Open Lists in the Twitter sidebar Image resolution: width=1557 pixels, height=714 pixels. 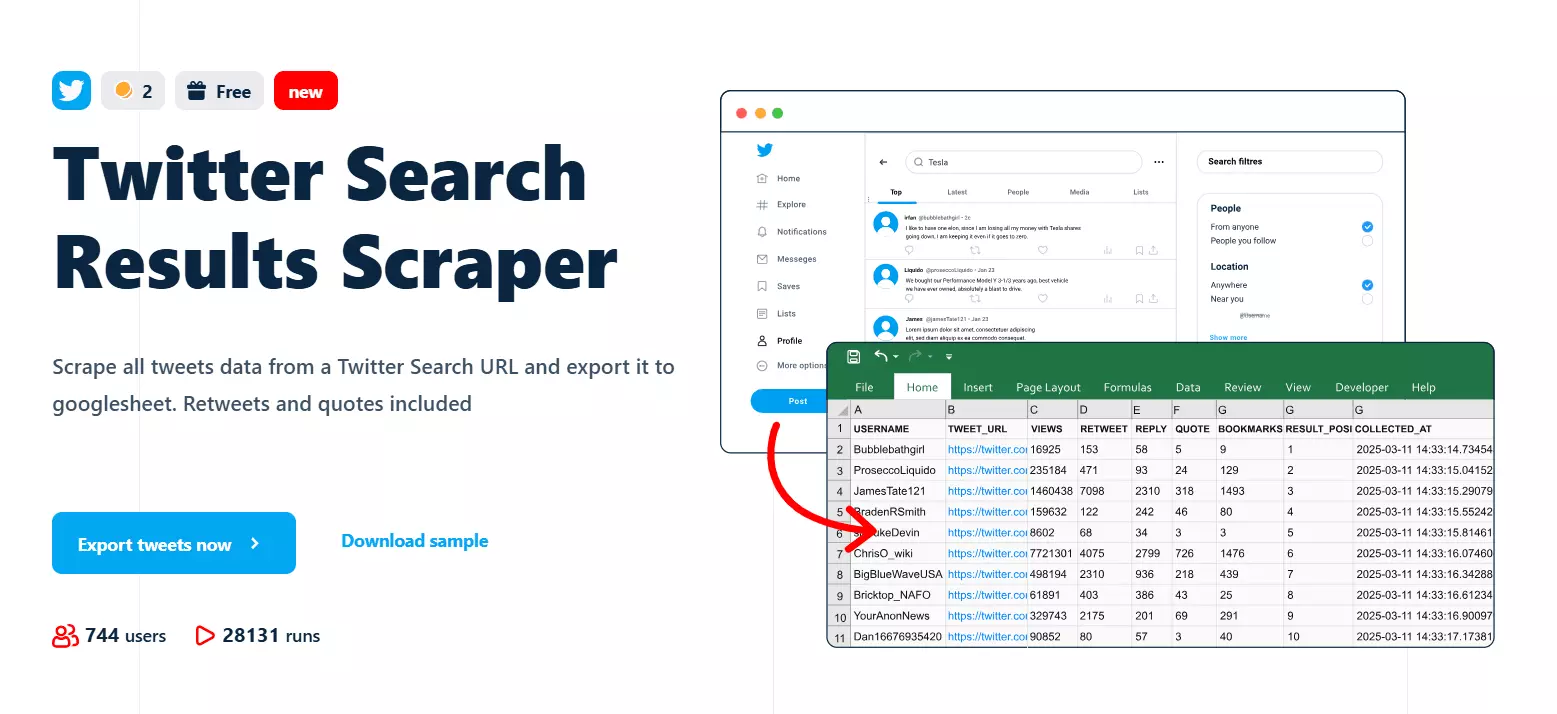point(777,313)
